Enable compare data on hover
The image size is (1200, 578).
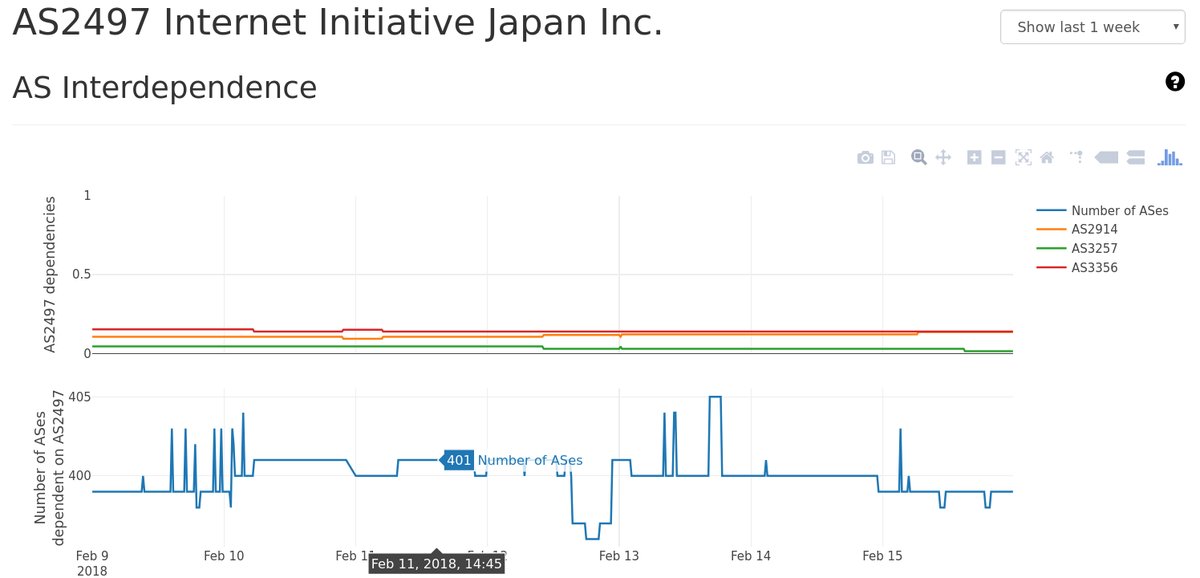(x=1135, y=157)
